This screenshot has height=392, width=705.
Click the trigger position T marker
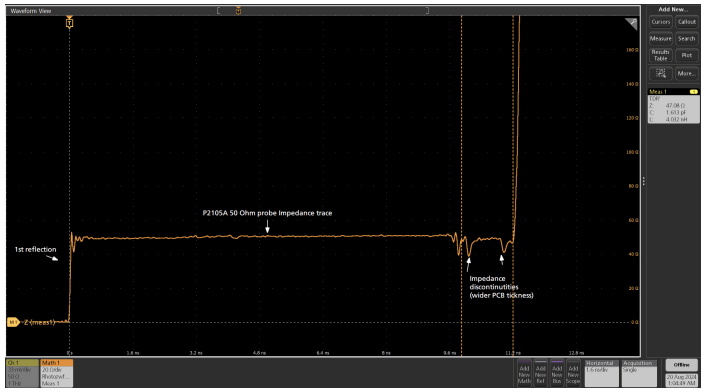coord(69,23)
